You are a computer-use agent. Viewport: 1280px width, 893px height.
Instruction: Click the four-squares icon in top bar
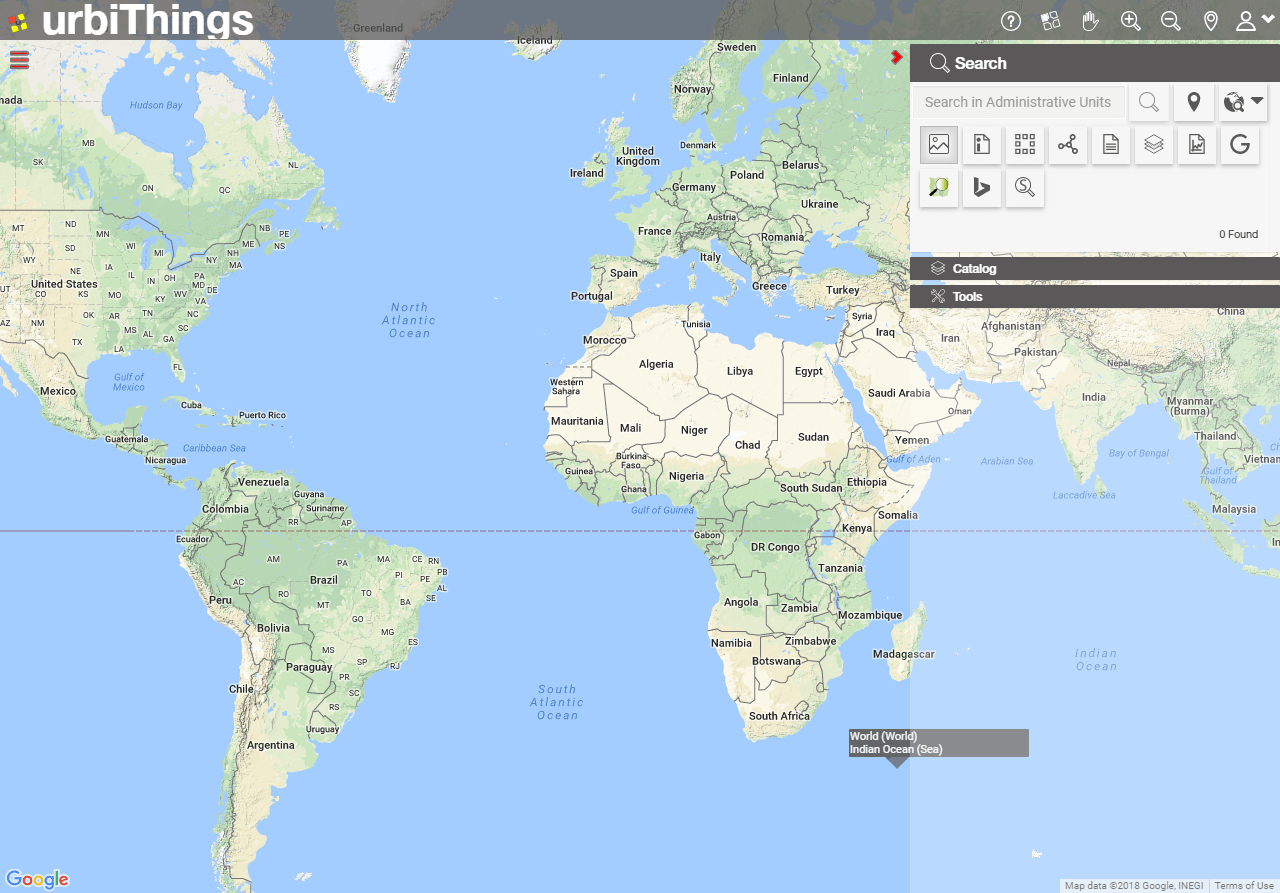(1050, 20)
